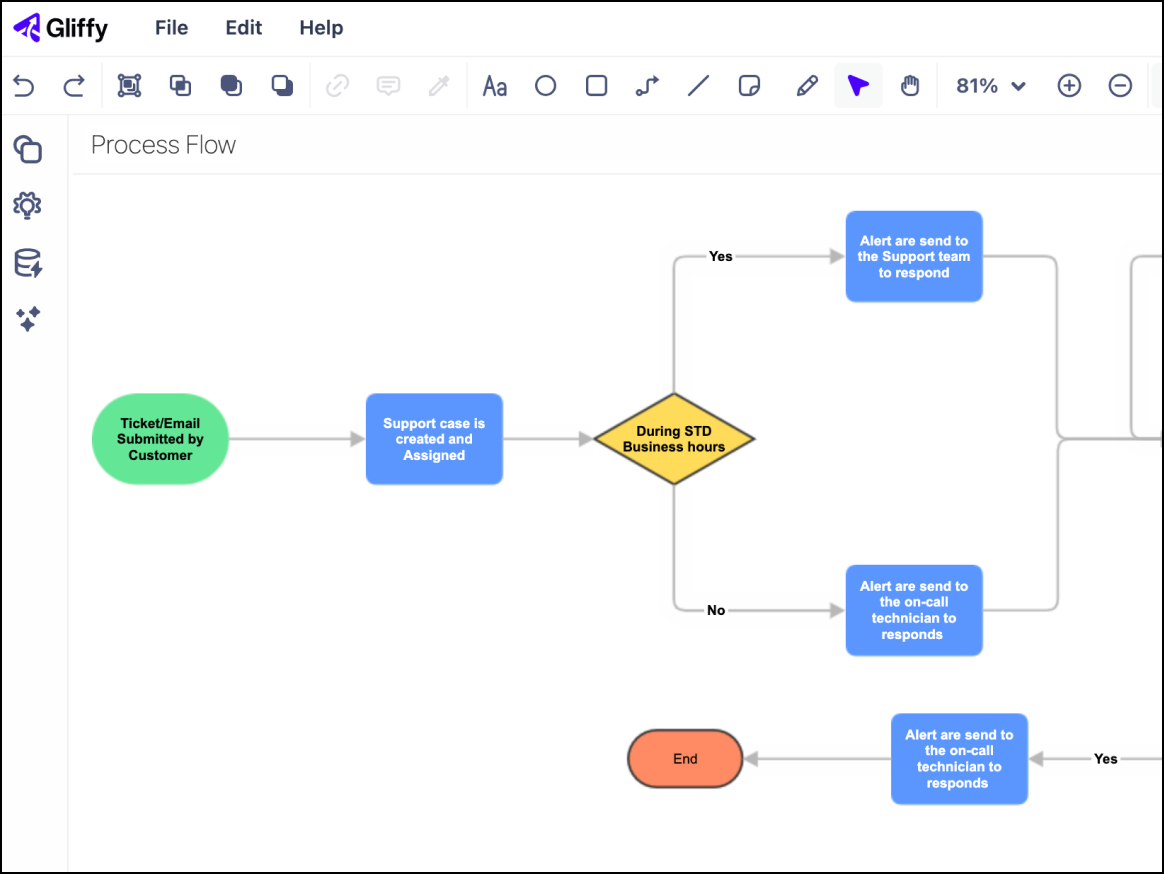The height and width of the screenshot is (874, 1164).
Task: Select the connector tool
Action: tap(647, 86)
